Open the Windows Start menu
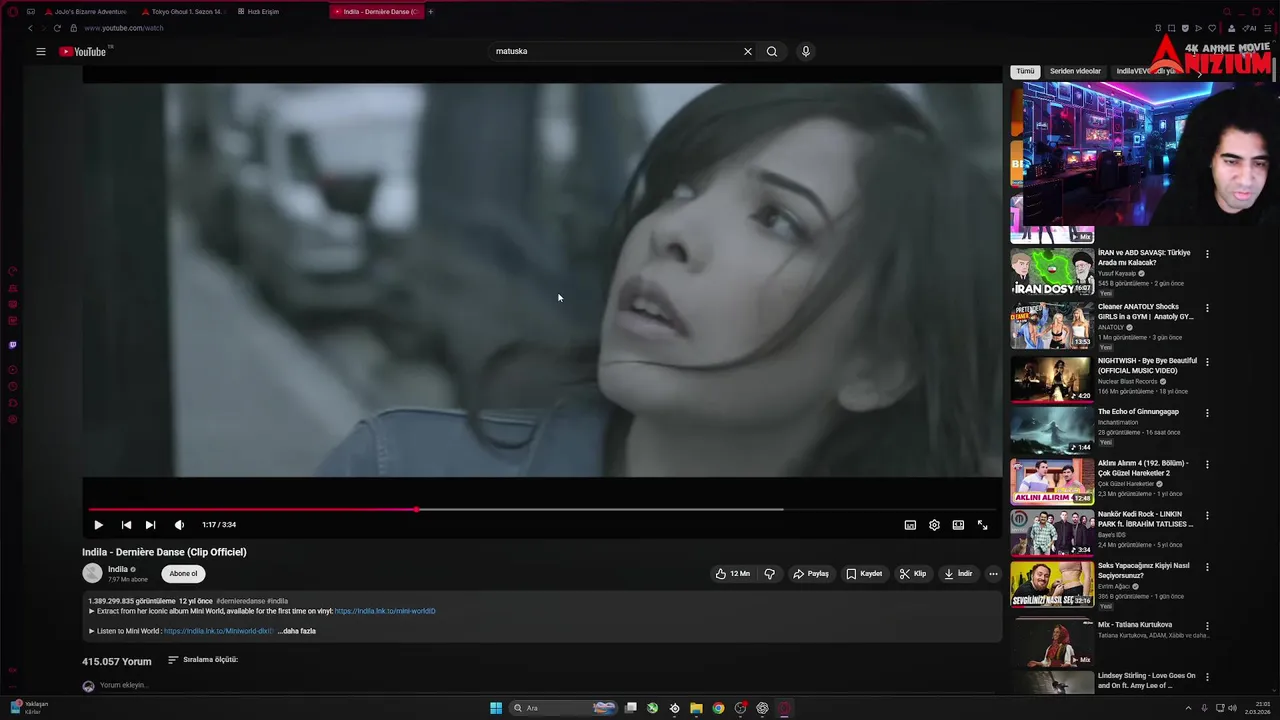 pos(496,708)
